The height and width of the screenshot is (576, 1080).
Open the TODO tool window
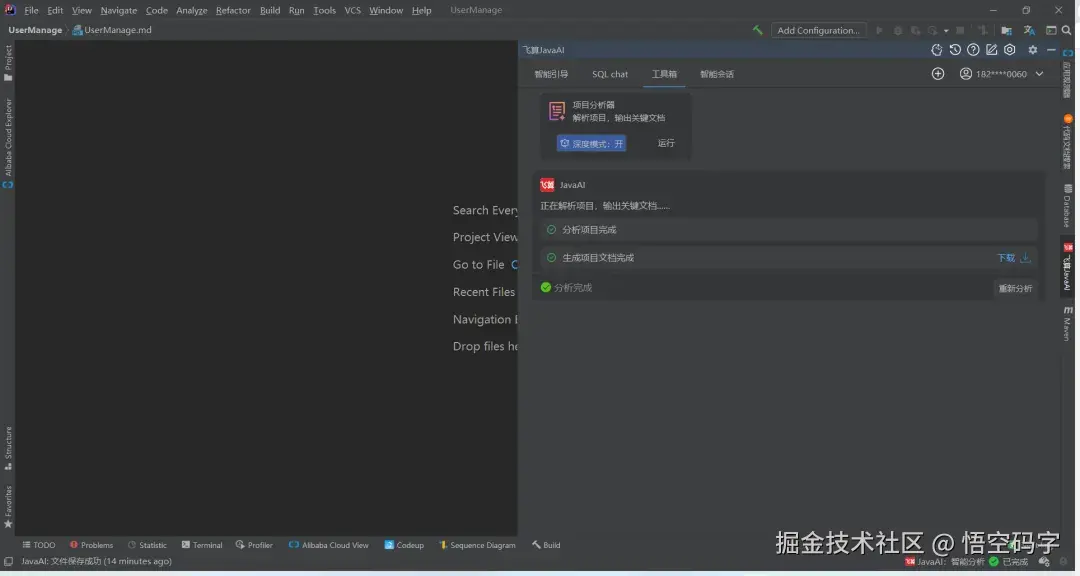(39, 545)
